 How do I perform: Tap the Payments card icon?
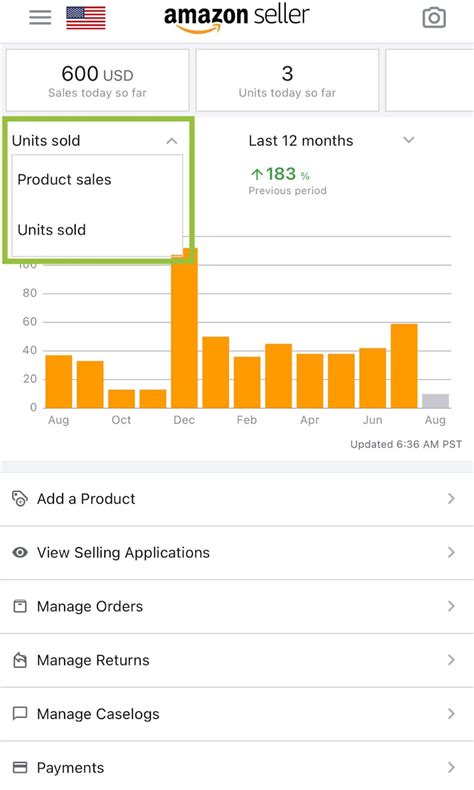[x=20, y=767]
